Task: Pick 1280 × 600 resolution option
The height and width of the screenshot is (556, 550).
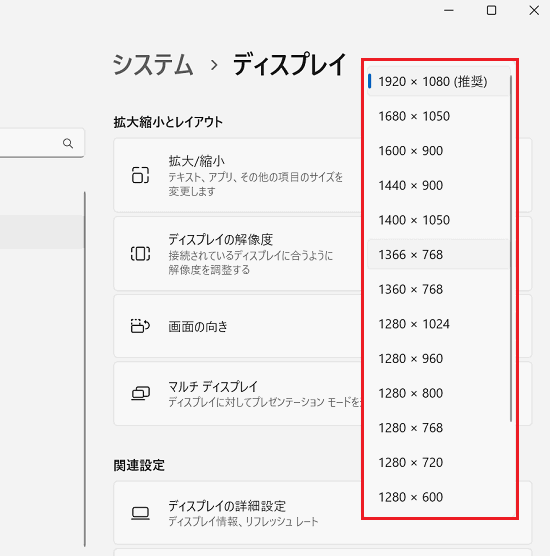Action: click(x=439, y=497)
